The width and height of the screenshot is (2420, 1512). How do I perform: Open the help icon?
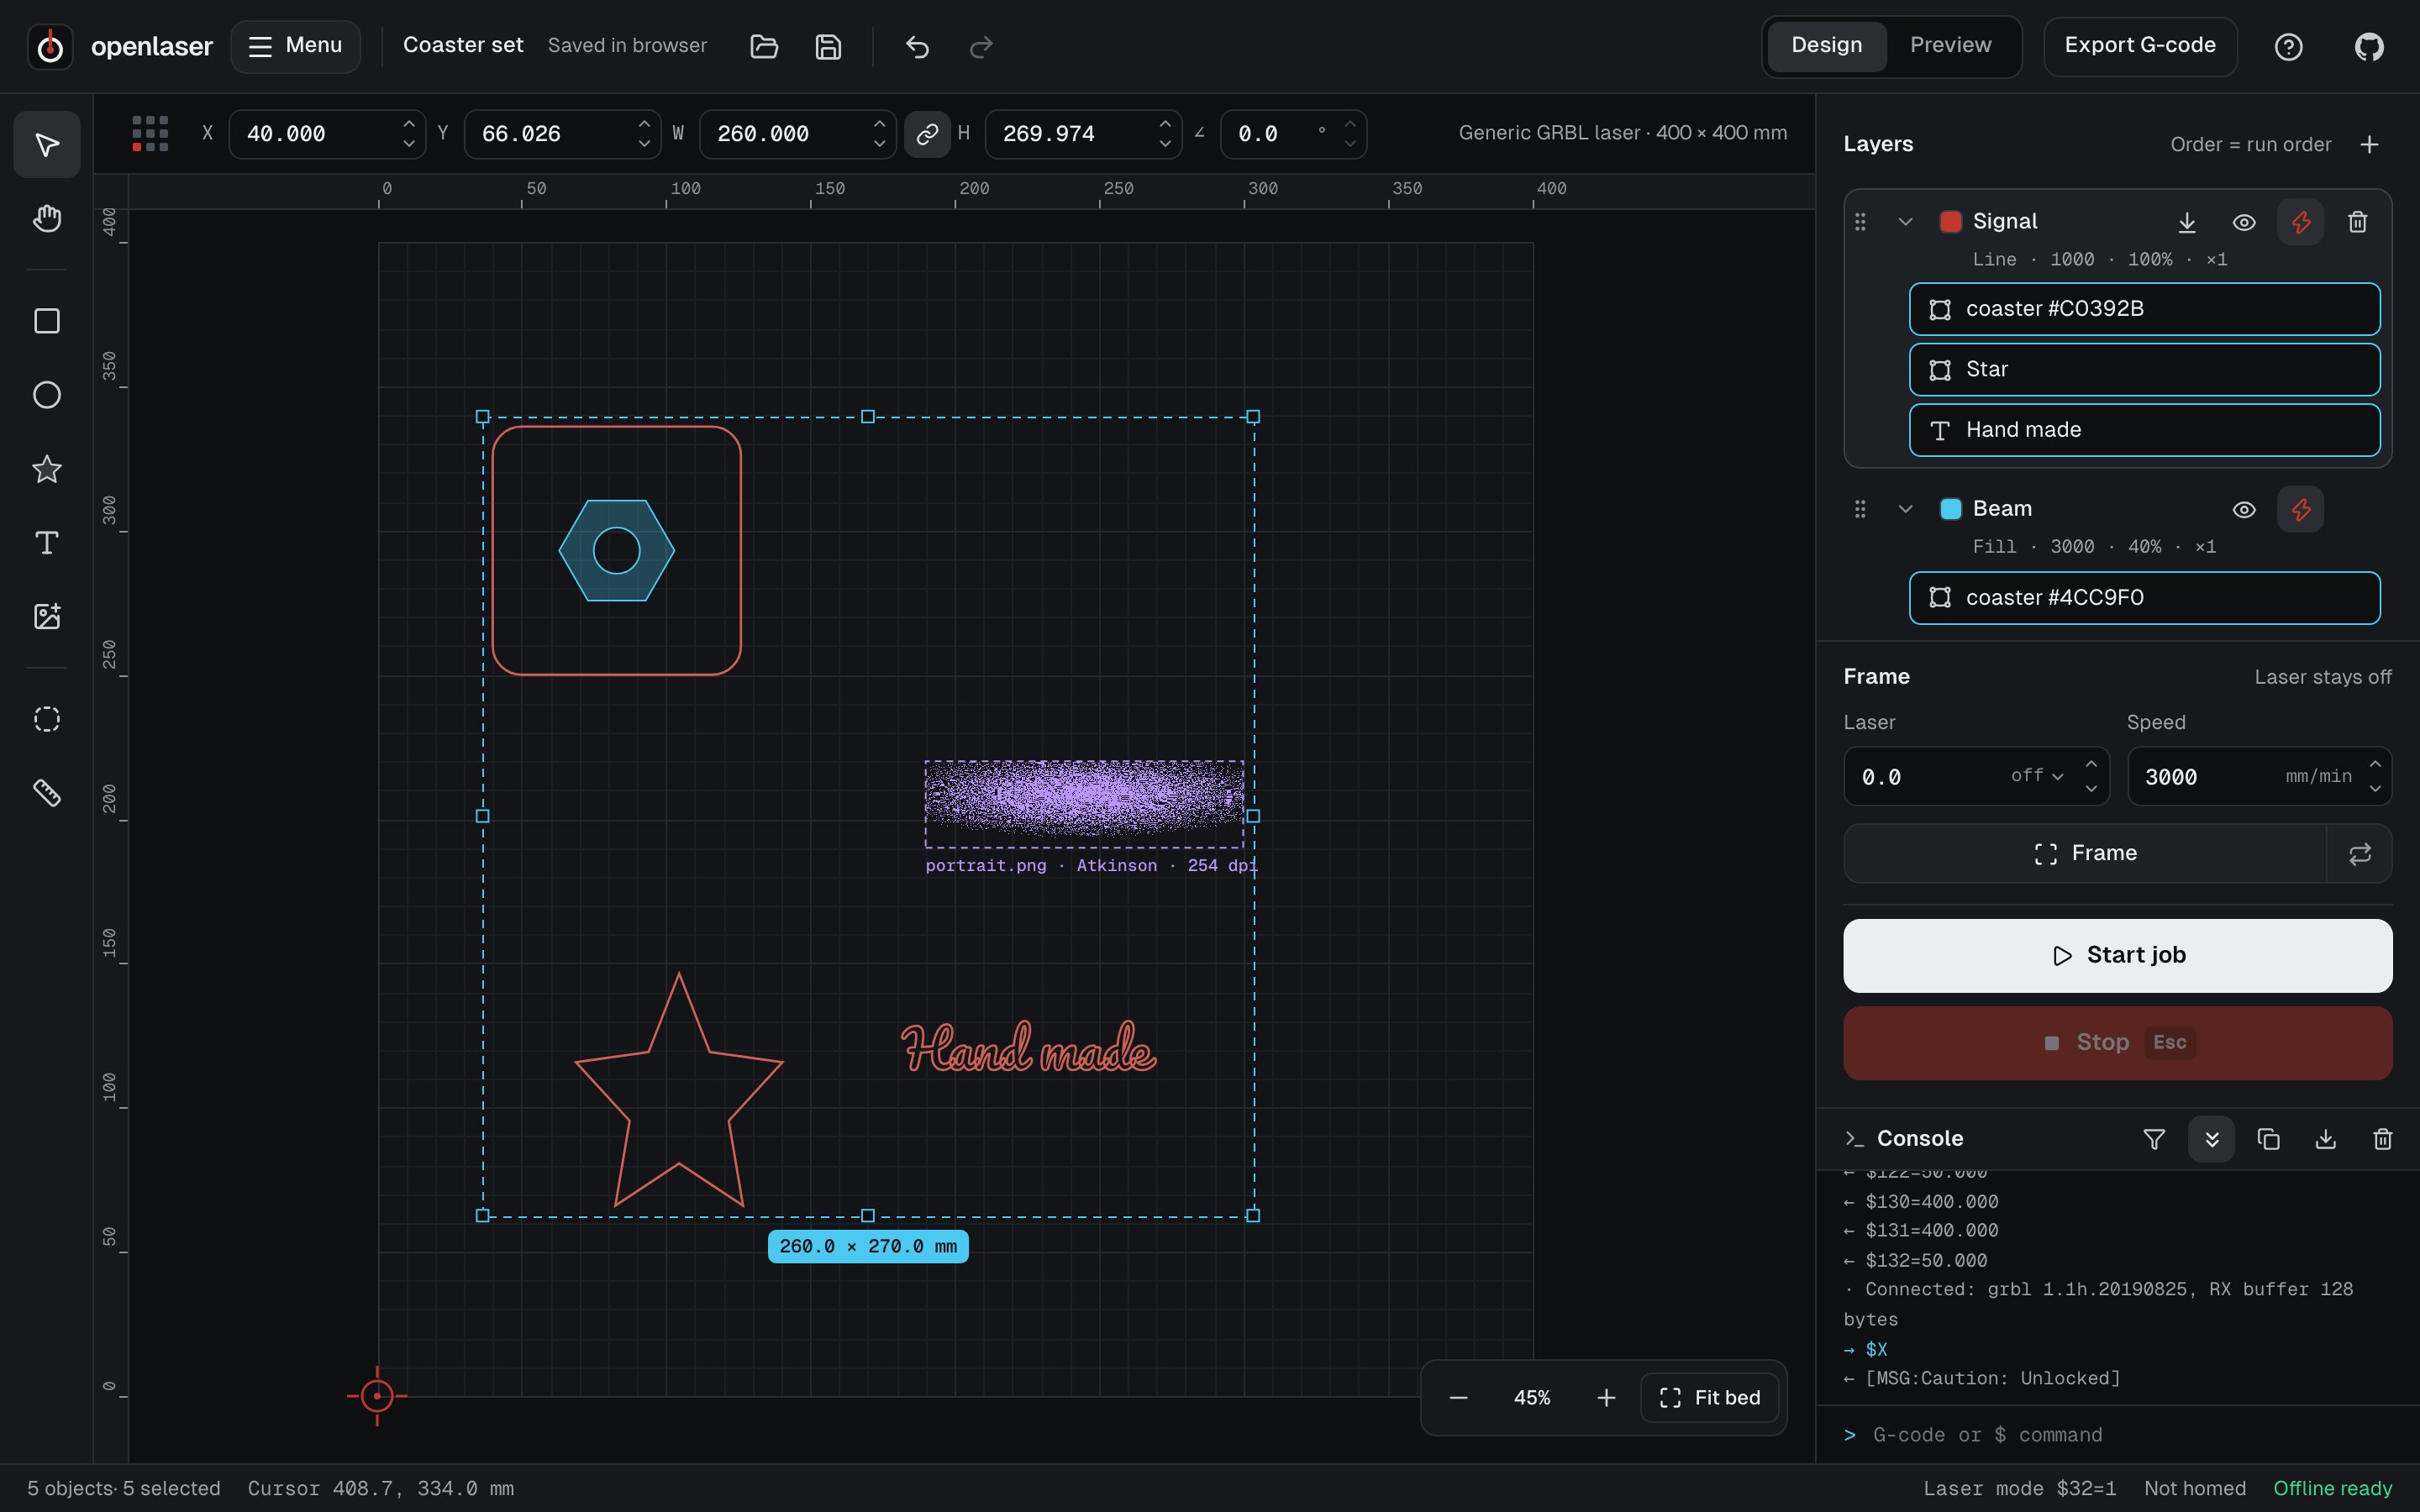point(2288,46)
